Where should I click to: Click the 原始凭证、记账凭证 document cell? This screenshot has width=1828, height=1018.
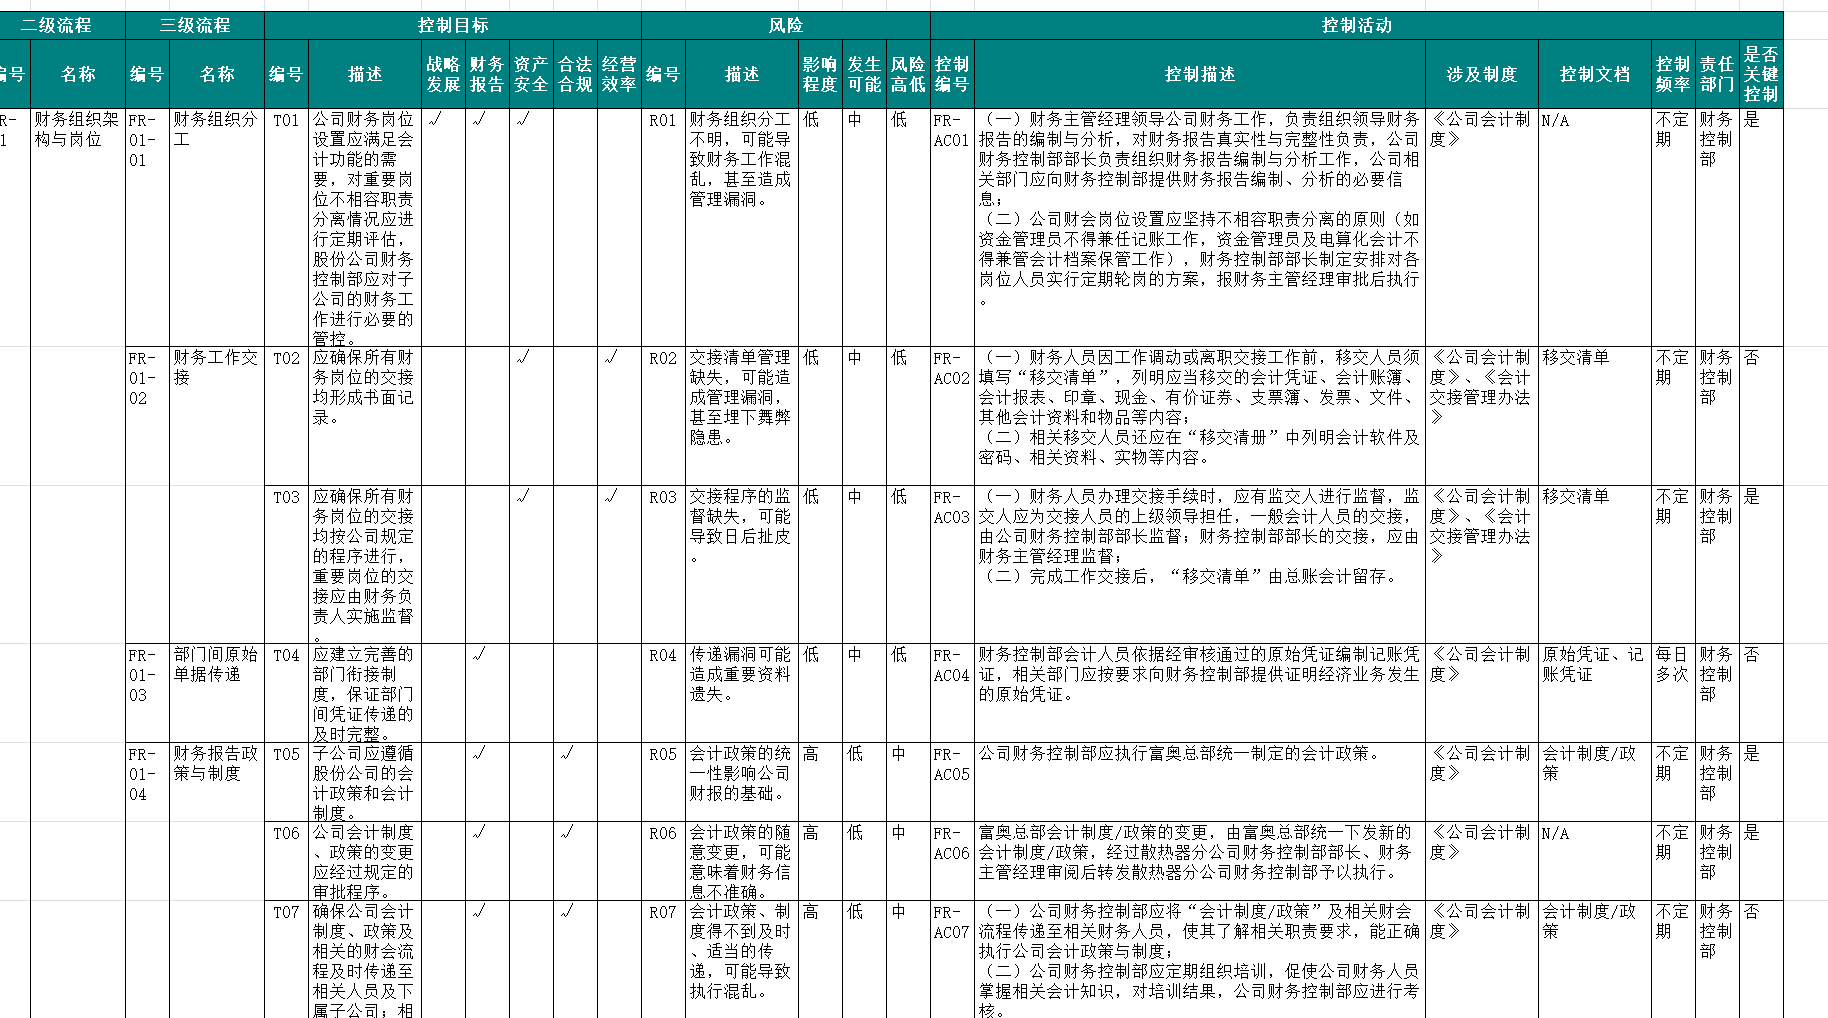1595,692
